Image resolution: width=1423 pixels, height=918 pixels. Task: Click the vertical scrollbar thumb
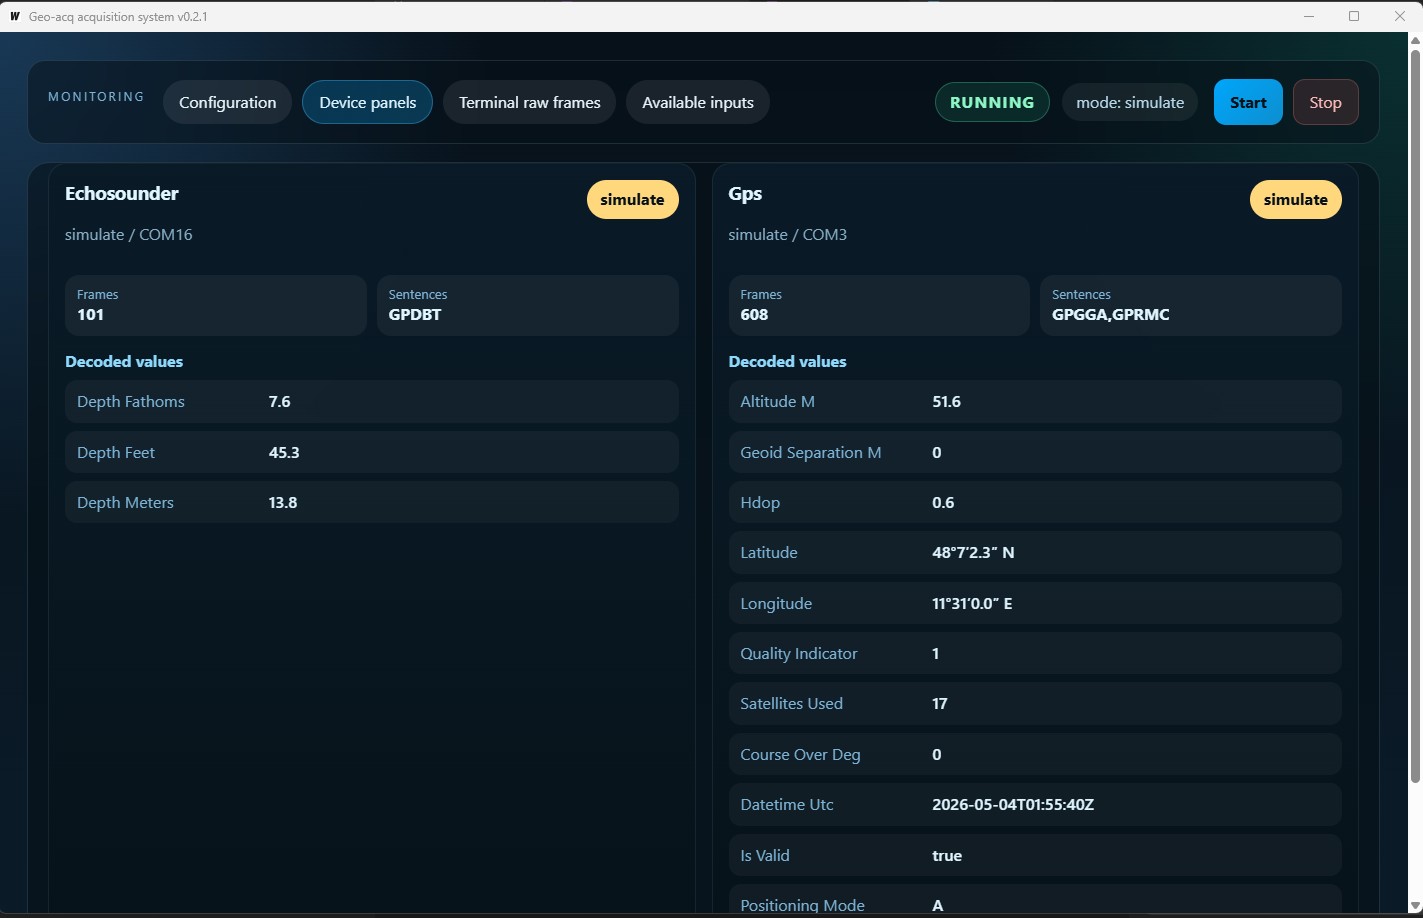point(1415,415)
